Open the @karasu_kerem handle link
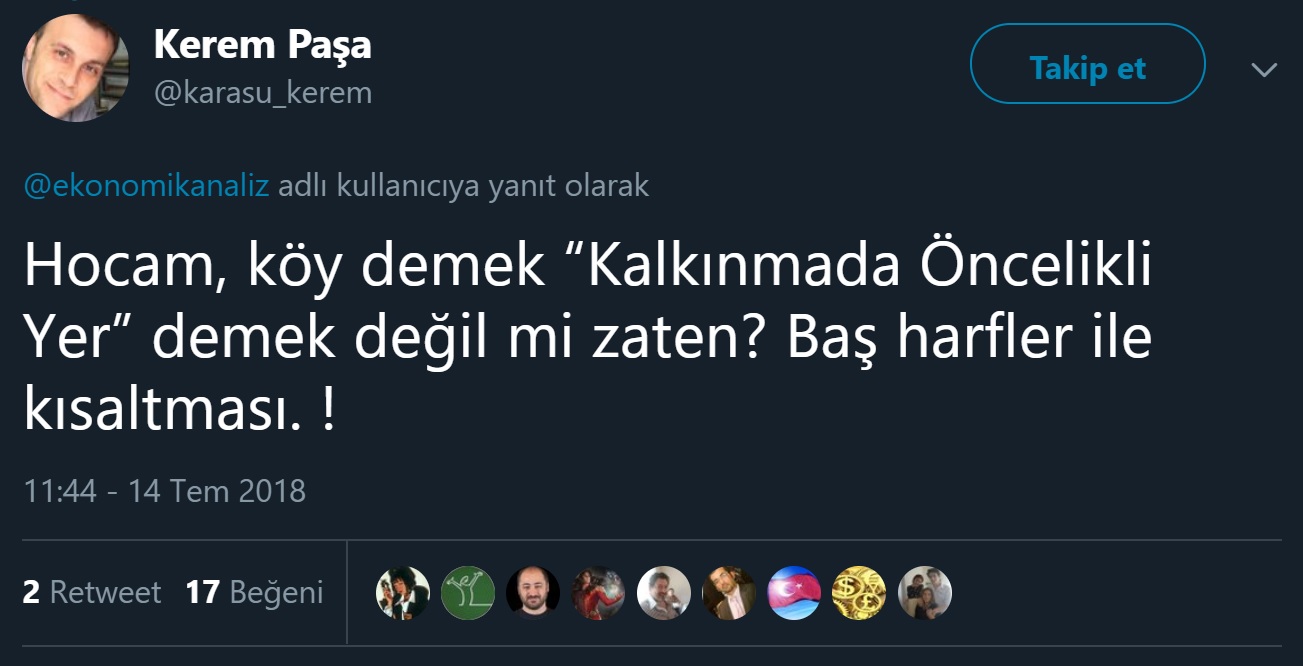The image size is (1303, 666). [x=262, y=93]
